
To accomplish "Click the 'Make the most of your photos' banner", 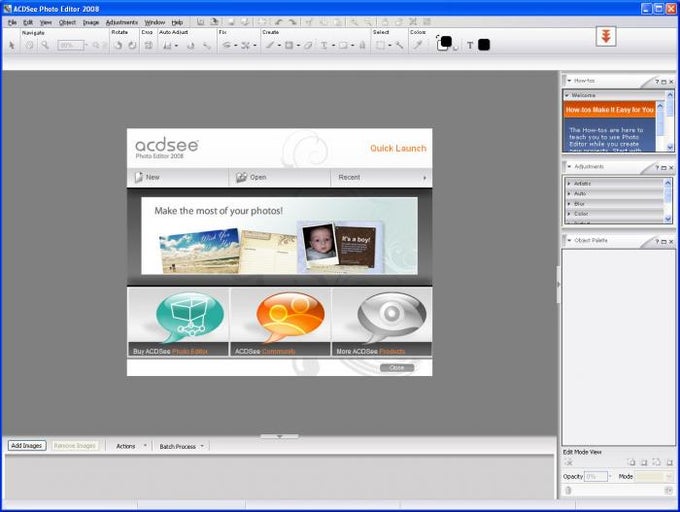I will (279, 236).
